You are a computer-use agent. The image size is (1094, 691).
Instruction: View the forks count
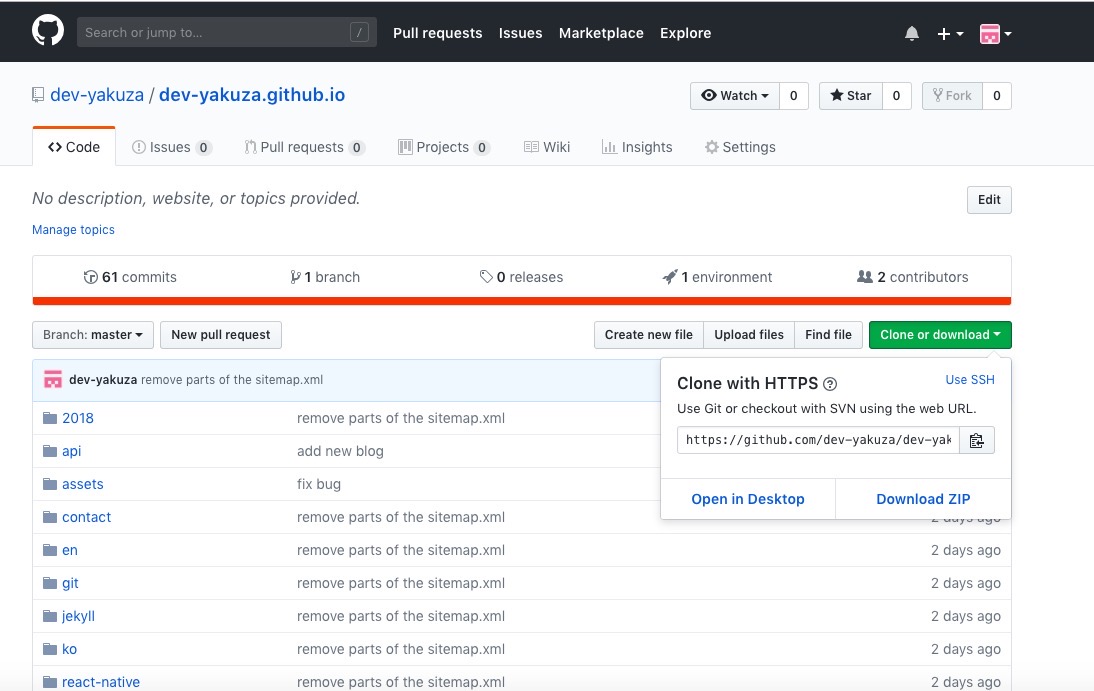click(x=997, y=96)
